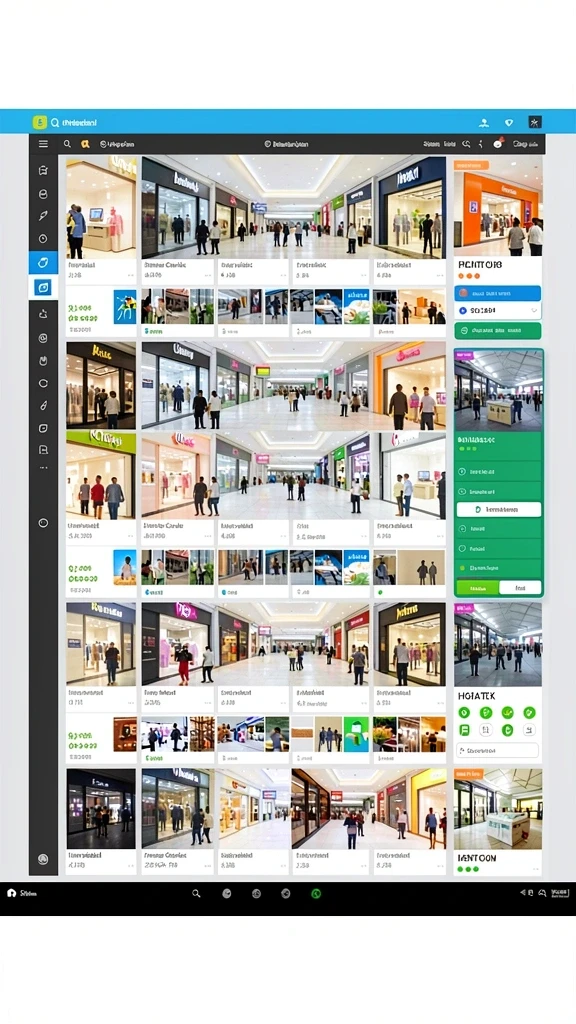Image resolution: width=576 pixels, height=1024 pixels.
Task: Click the avatar icon at sidebar bottom
Action: coord(43,859)
